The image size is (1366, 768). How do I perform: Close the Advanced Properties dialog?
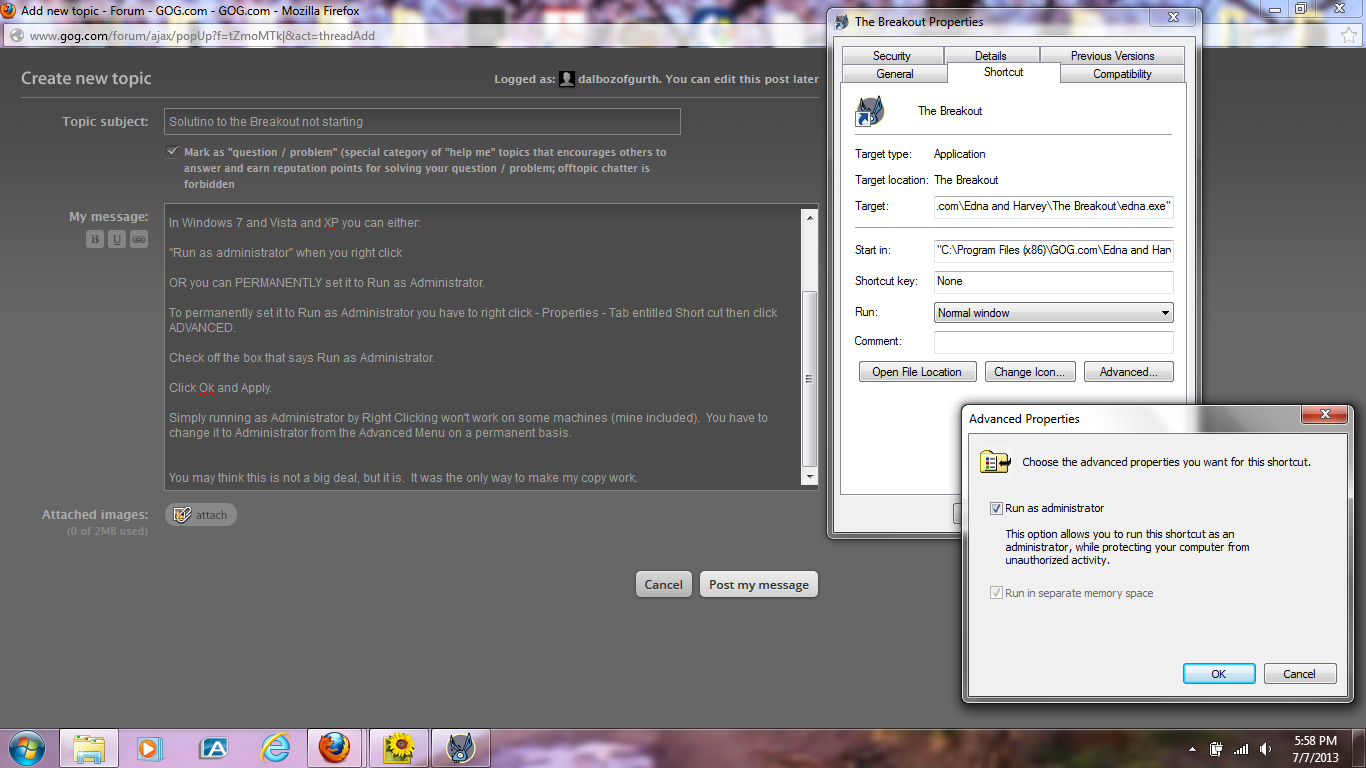(1326, 414)
